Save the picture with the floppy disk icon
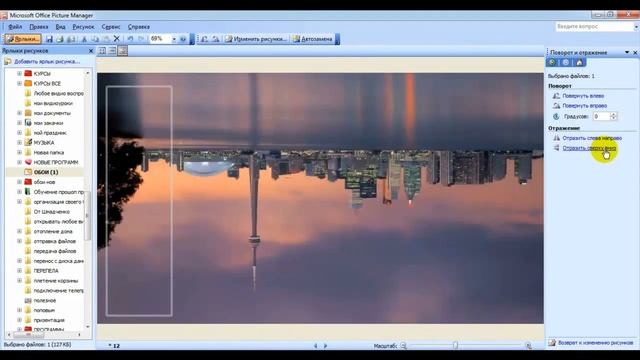The image size is (640, 360). (x=49, y=39)
